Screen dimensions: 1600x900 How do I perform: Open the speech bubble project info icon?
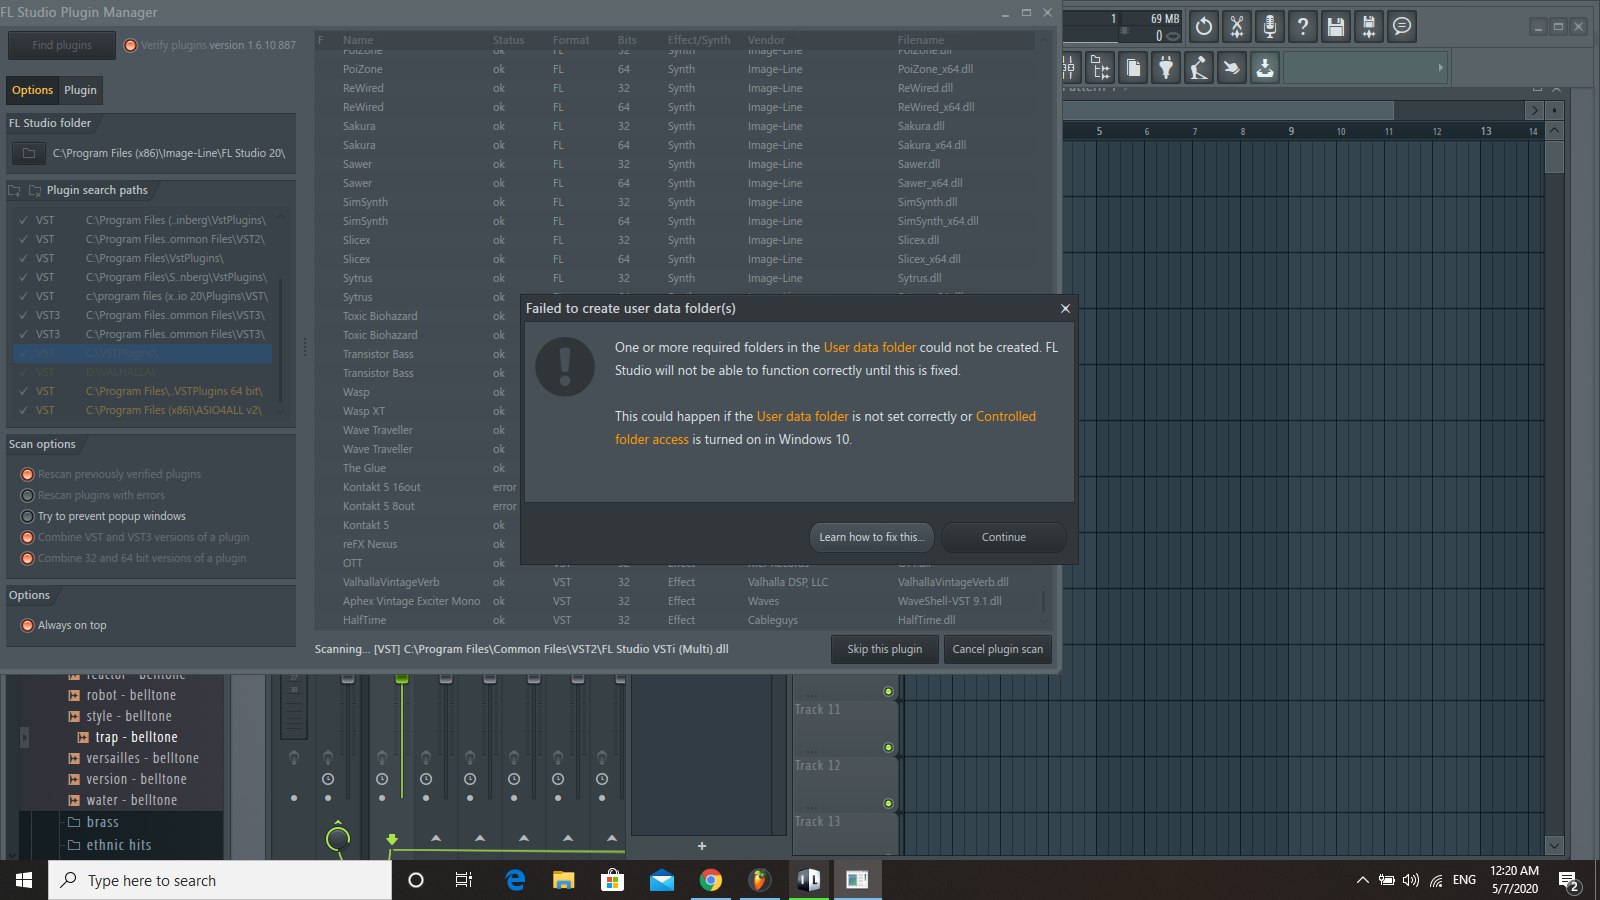pyautogui.click(x=1402, y=27)
